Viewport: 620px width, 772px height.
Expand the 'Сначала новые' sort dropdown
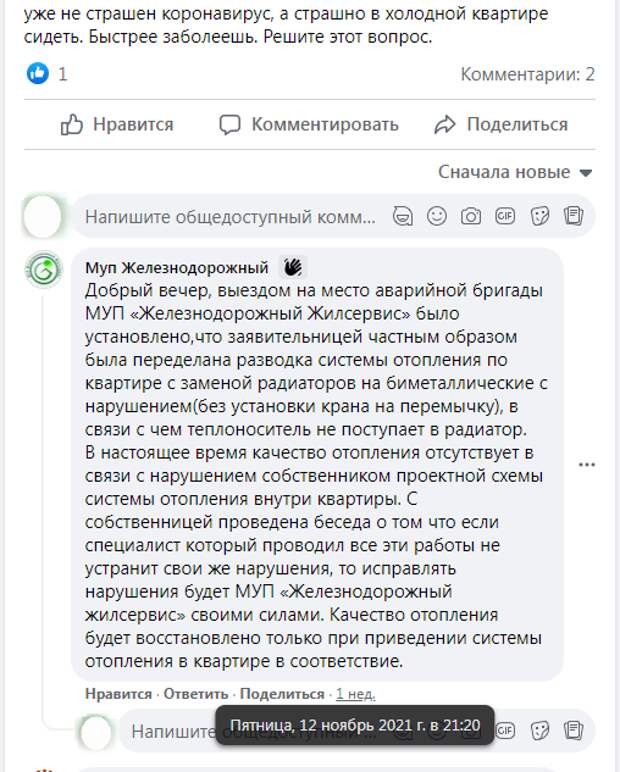coord(515,172)
